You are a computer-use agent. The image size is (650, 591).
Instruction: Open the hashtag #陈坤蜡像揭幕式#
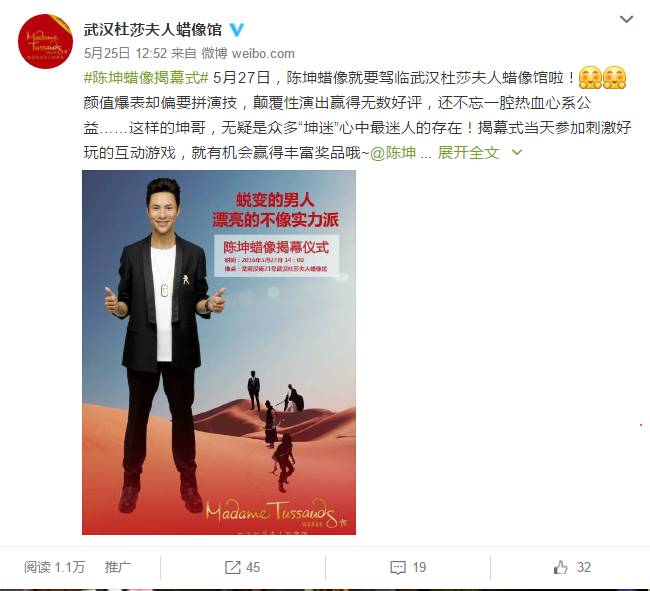click(x=146, y=78)
